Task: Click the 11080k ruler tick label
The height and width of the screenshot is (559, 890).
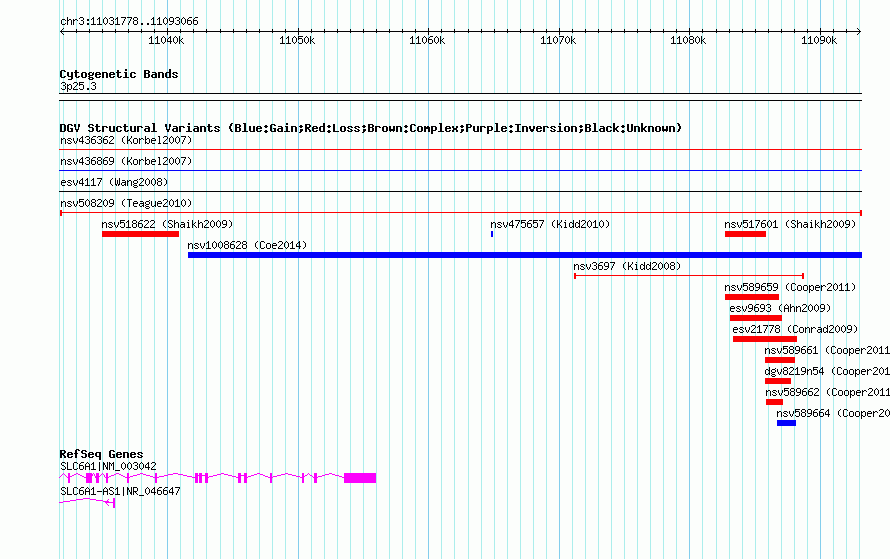Action: [x=689, y=40]
